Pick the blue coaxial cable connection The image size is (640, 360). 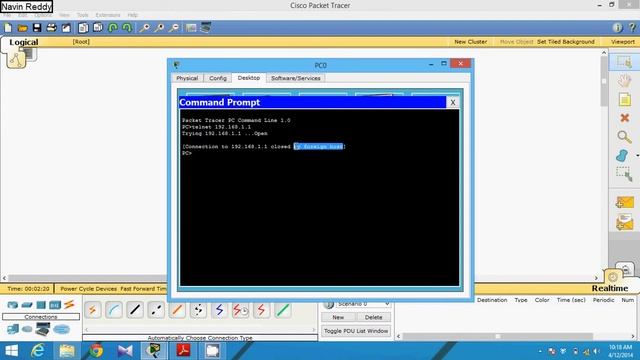pyautogui.click(x=219, y=310)
